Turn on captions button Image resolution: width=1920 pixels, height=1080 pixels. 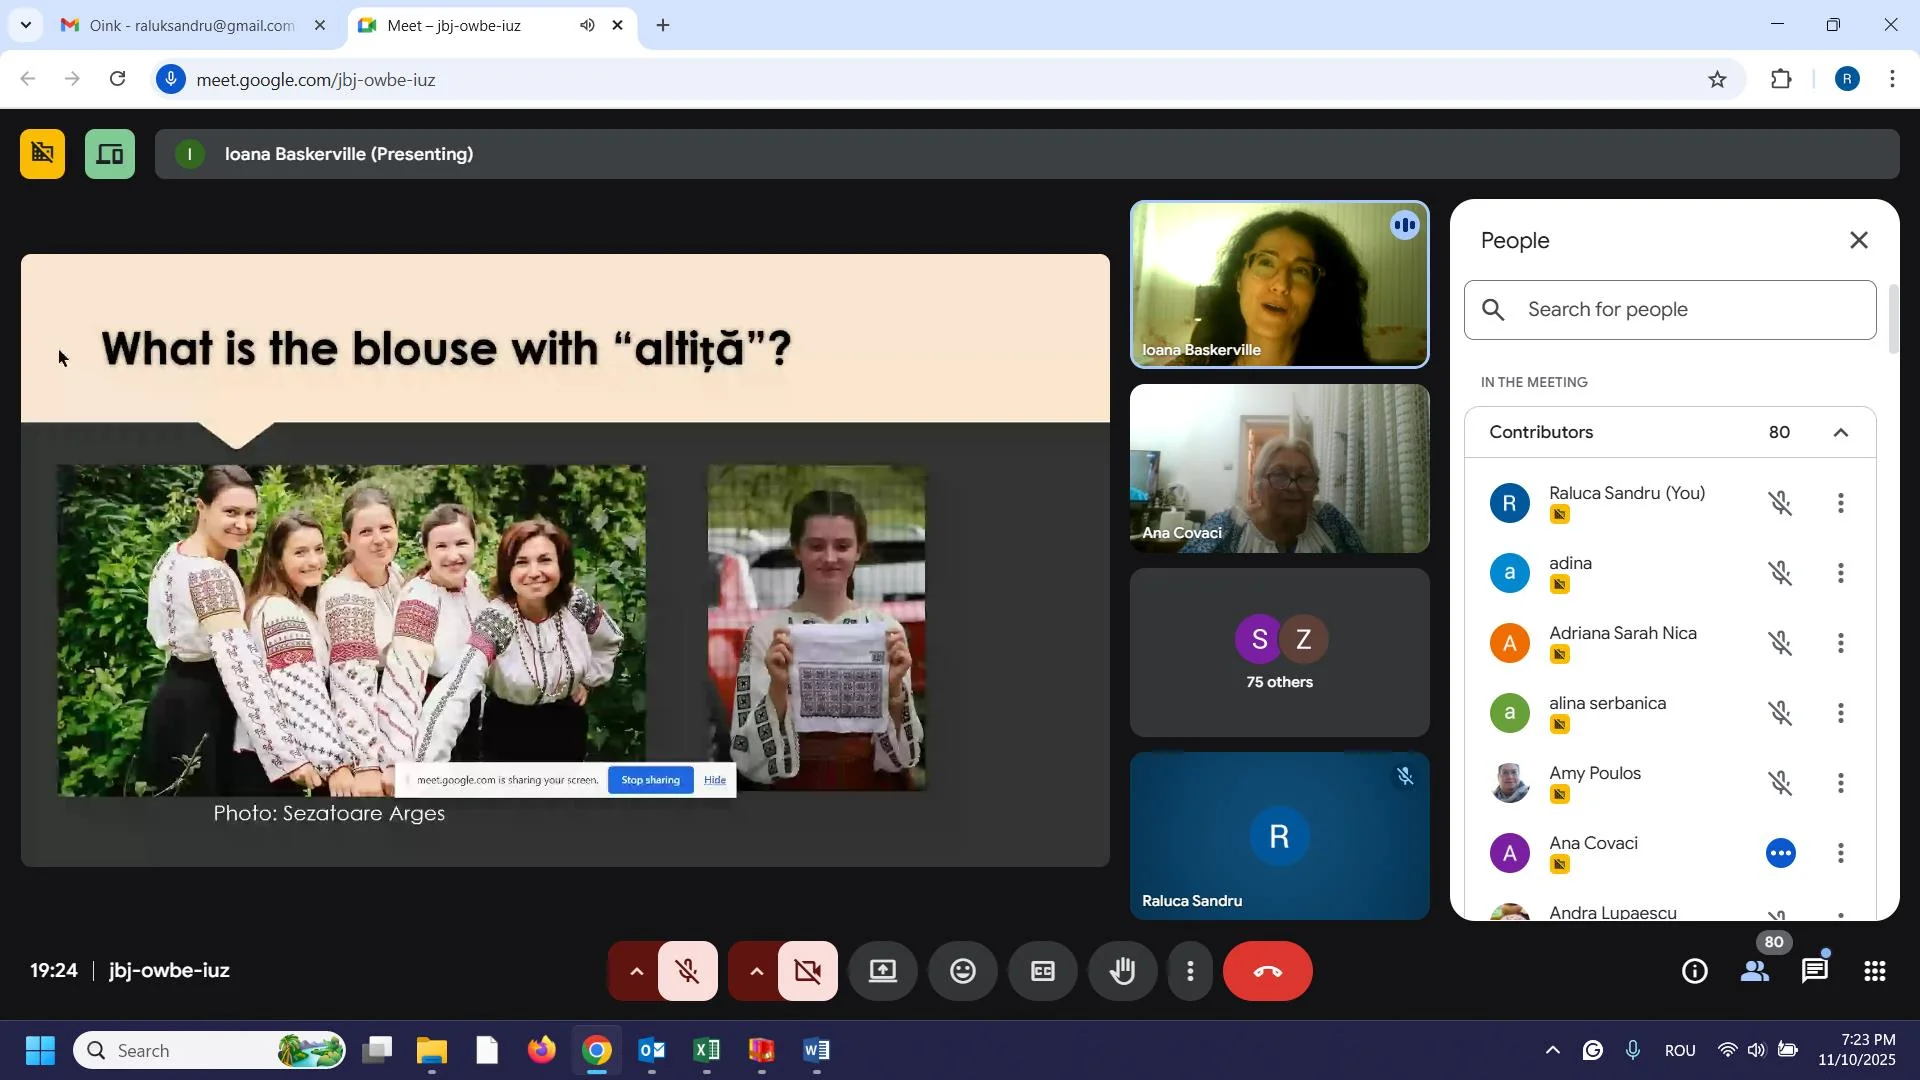[1042, 972]
